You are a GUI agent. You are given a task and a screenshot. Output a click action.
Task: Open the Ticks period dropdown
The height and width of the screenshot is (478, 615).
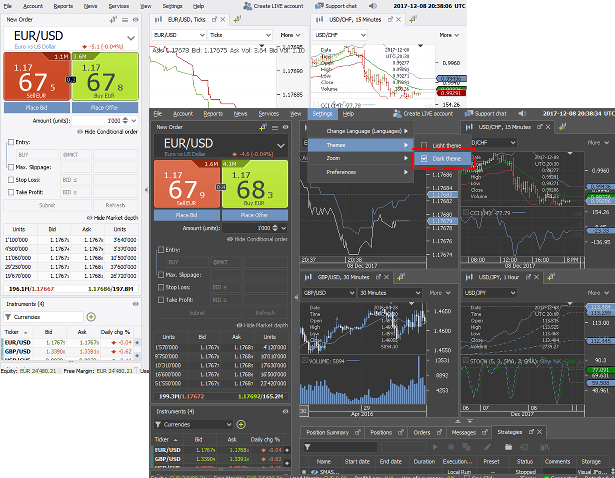pos(245,34)
